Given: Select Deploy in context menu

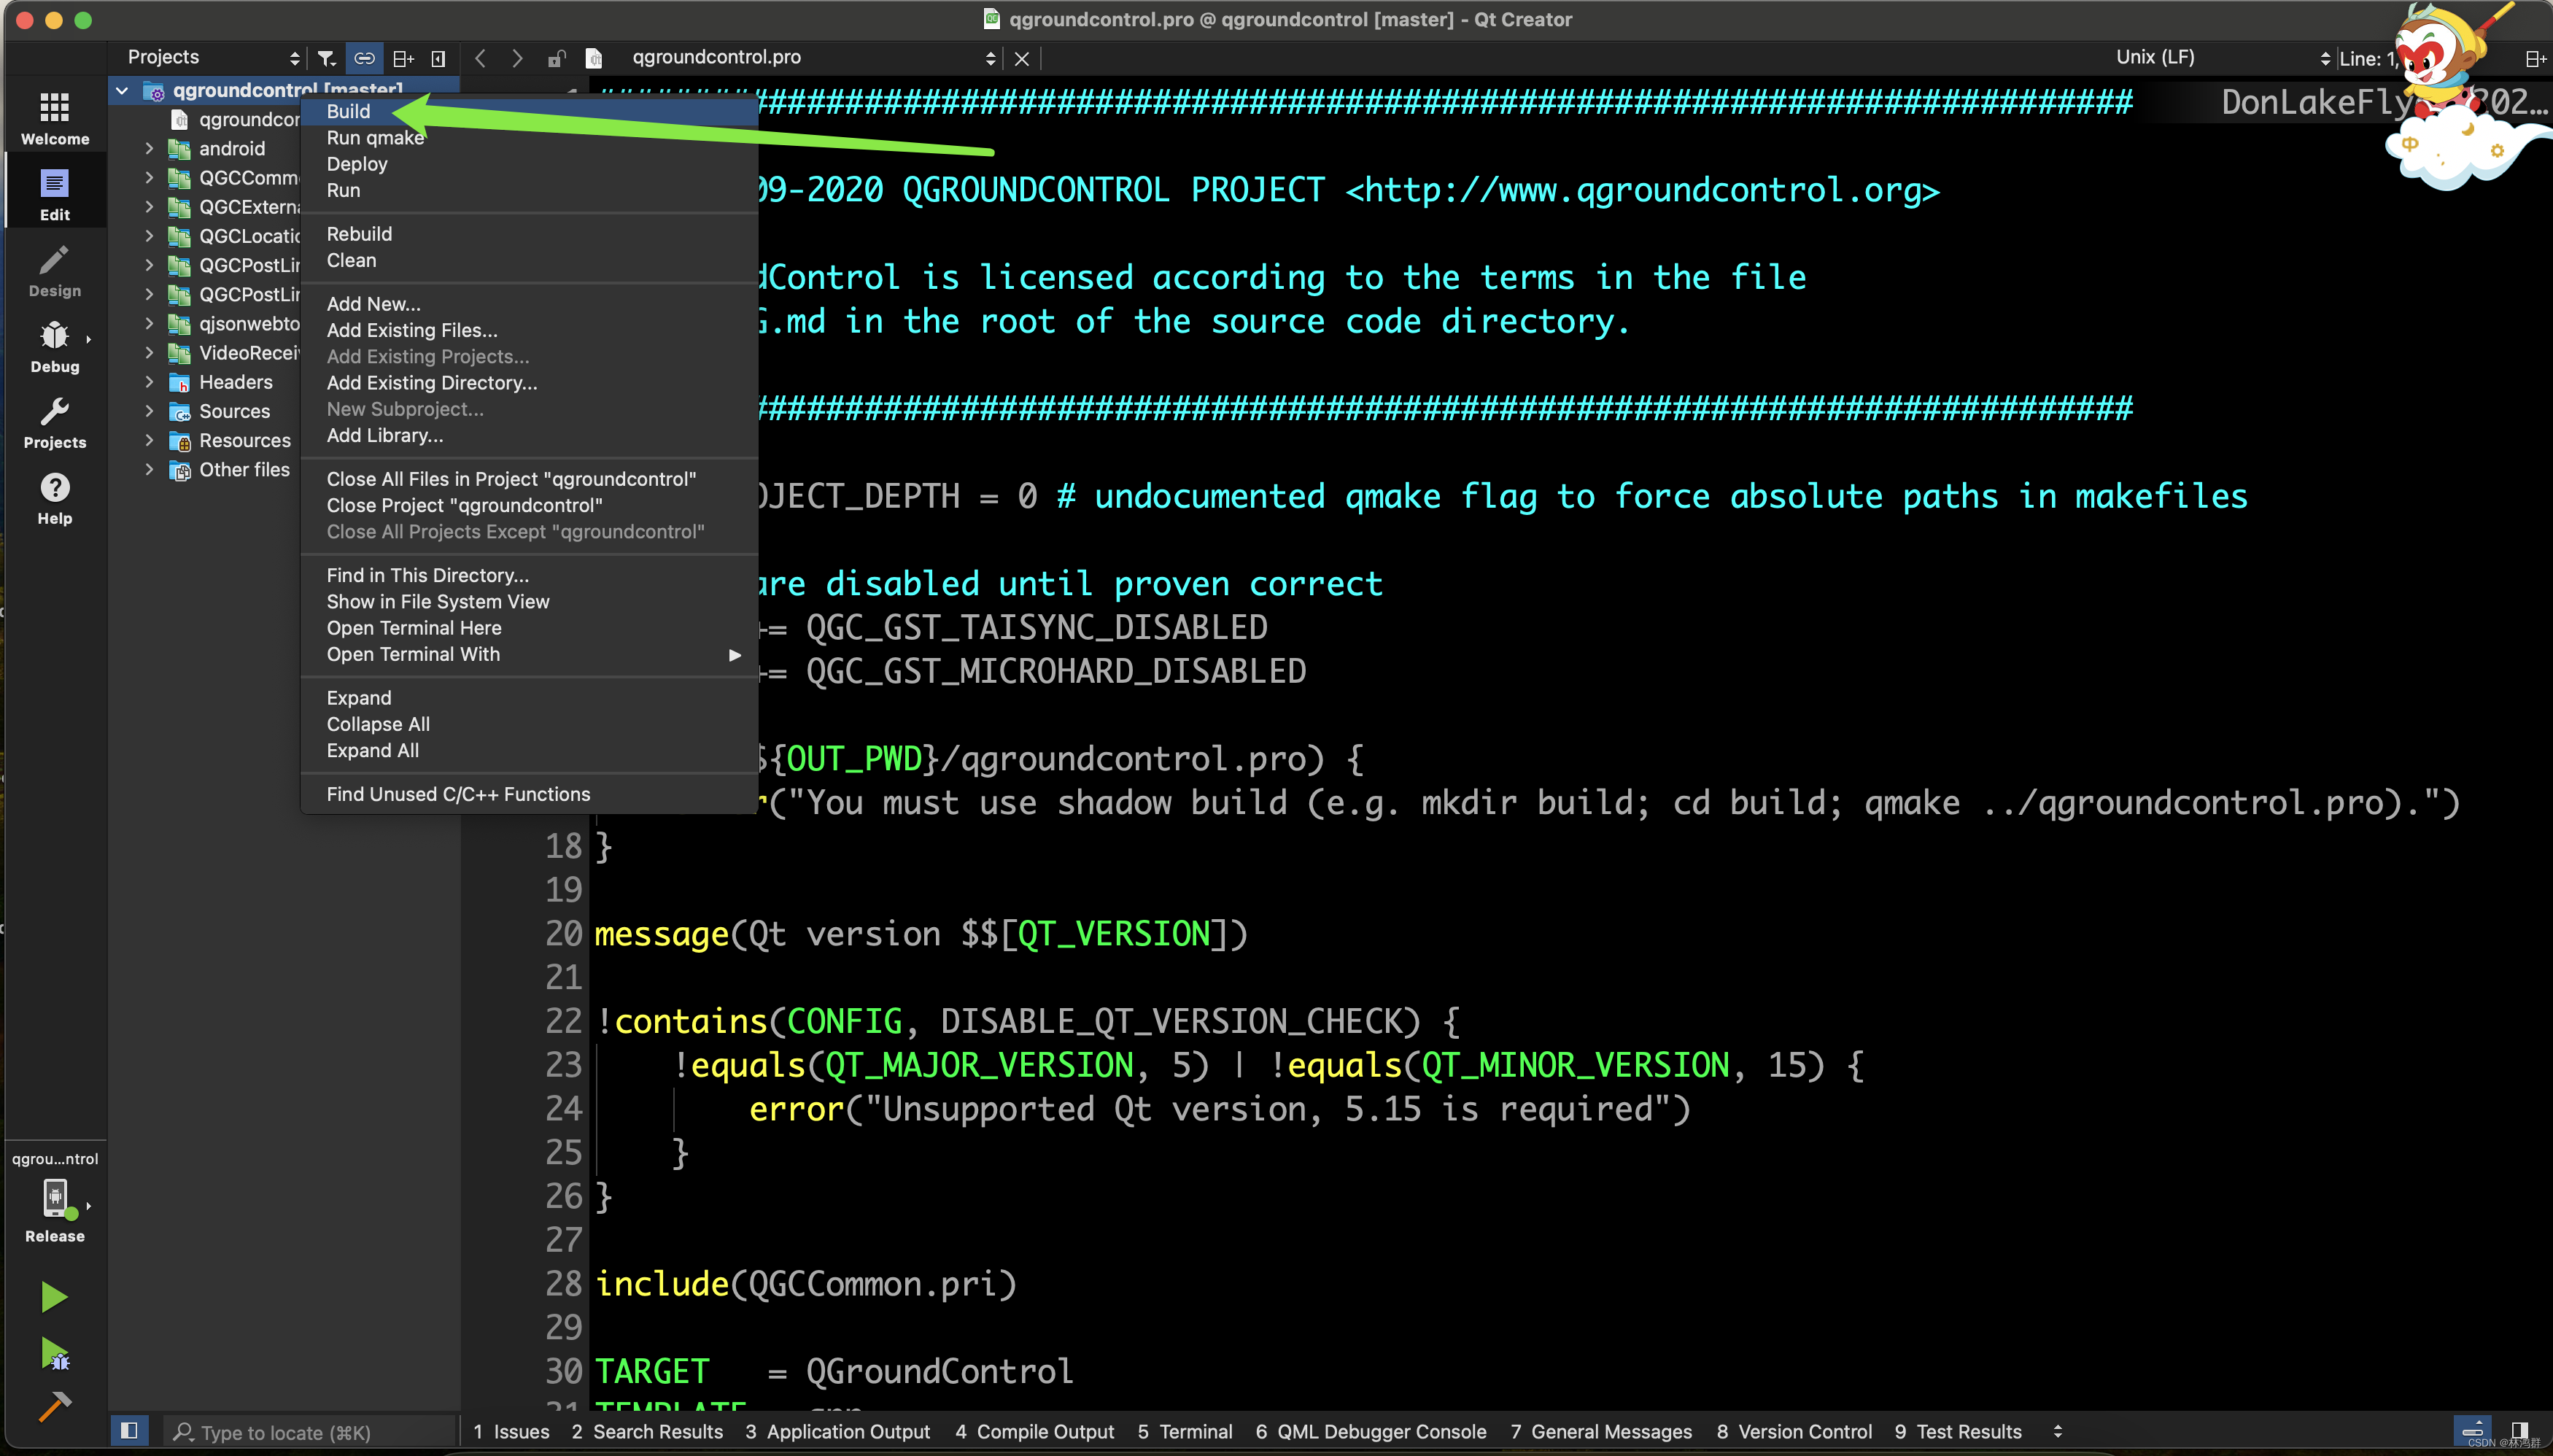Looking at the screenshot, I should 528,164.
